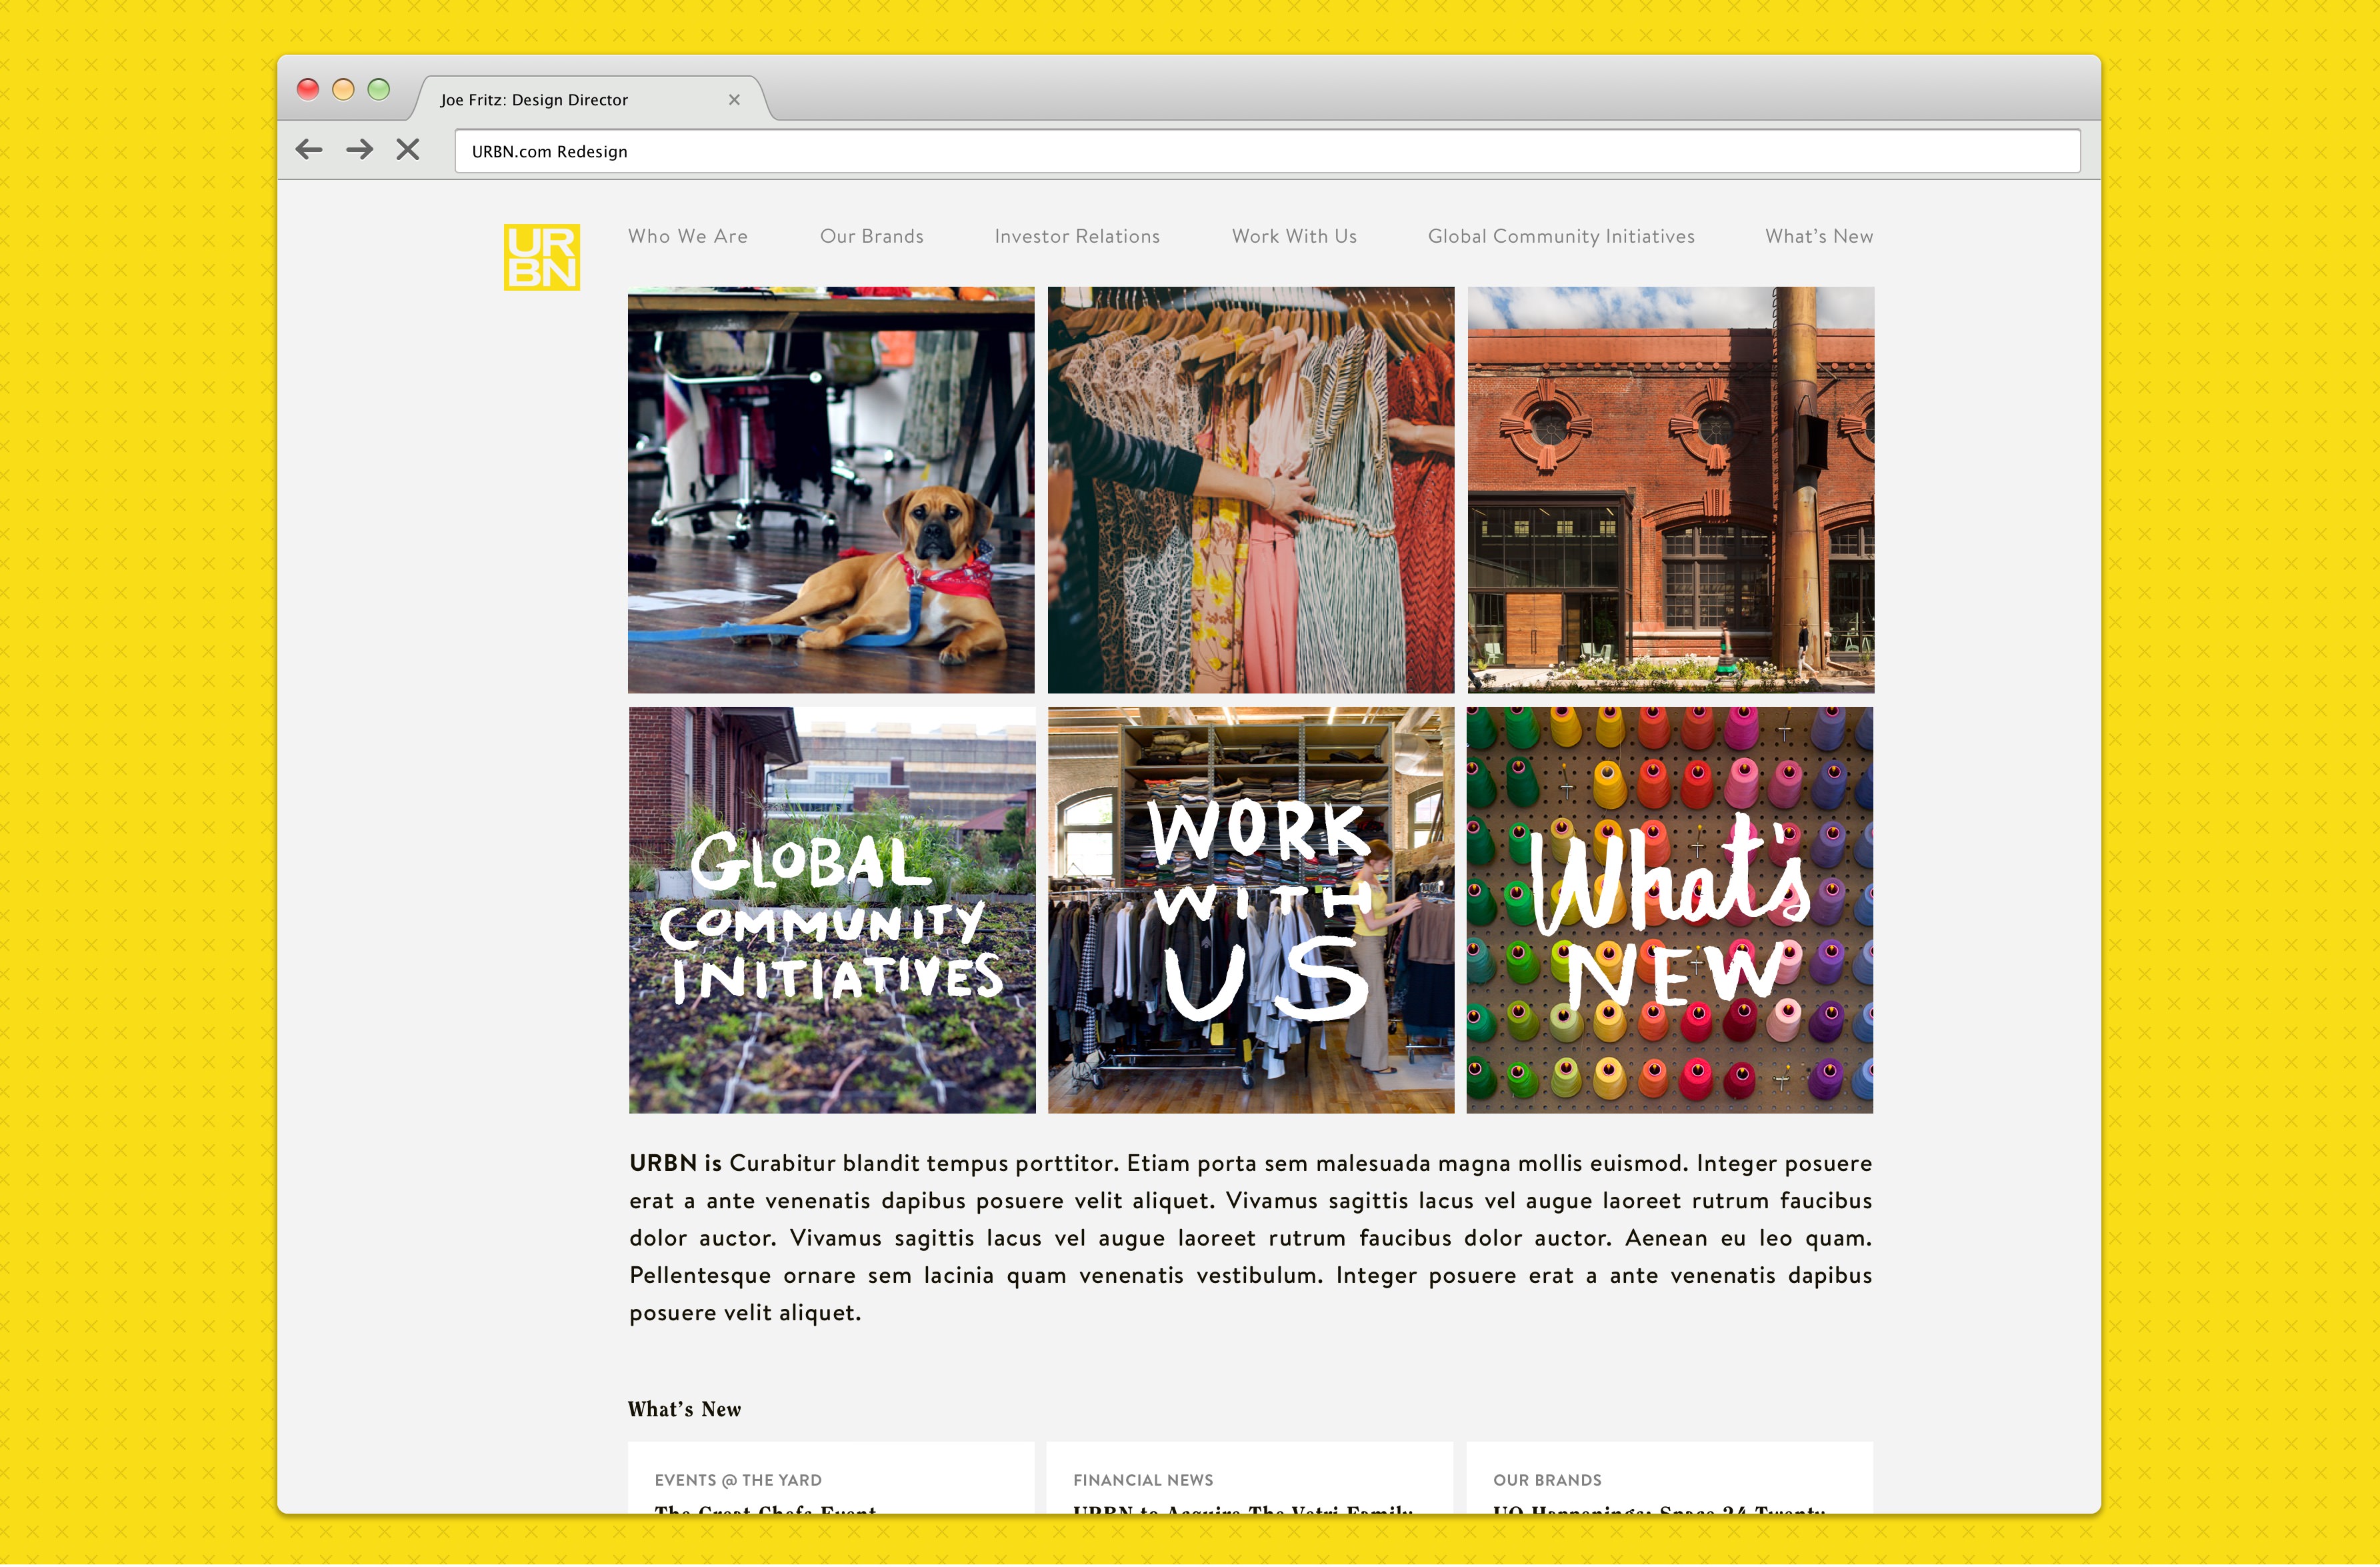This screenshot has width=2380, height=1567.
Task: Open the Global Community Initiatives image tile
Action: coord(832,910)
